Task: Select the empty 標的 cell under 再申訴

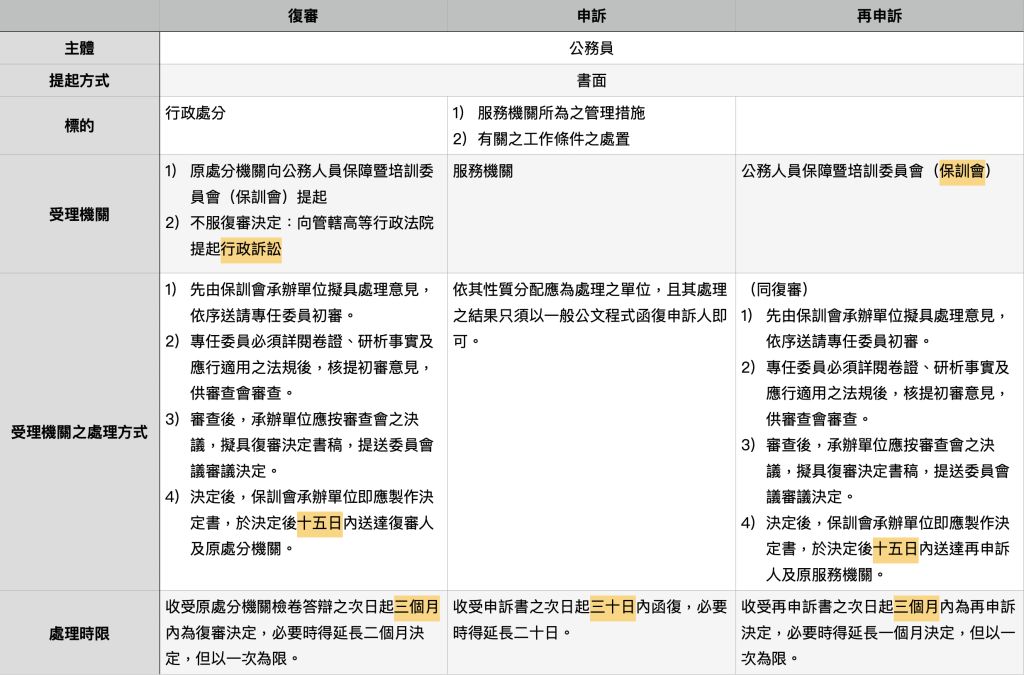Action: (879, 126)
